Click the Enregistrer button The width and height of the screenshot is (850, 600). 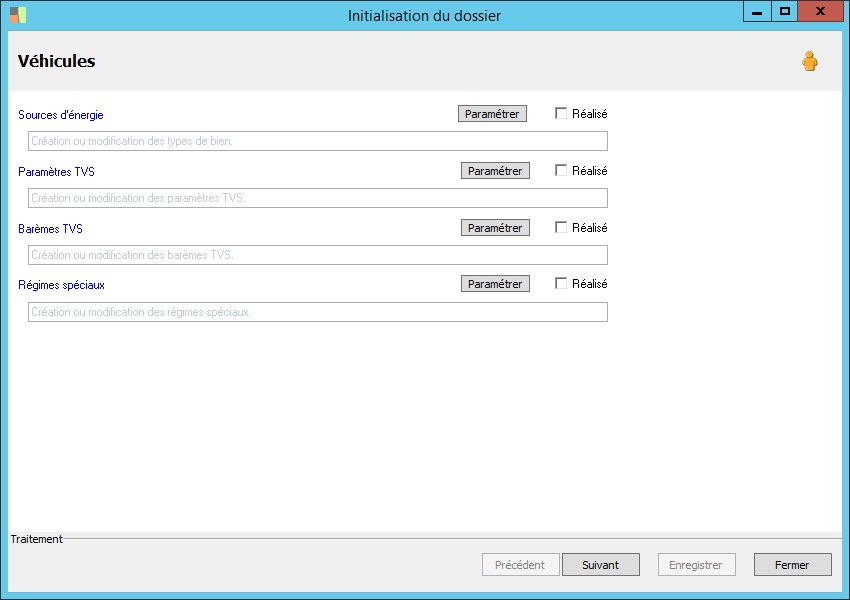tap(697, 565)
